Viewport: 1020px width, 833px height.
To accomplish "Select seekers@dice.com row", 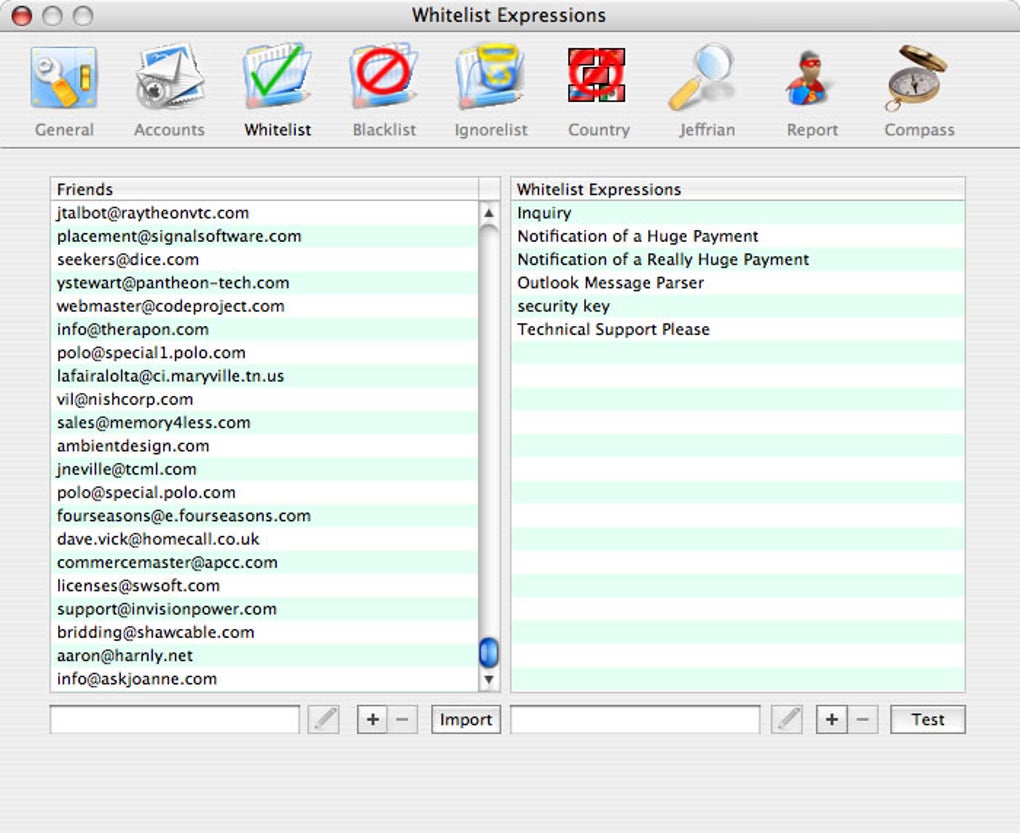I will coord(264,259).
